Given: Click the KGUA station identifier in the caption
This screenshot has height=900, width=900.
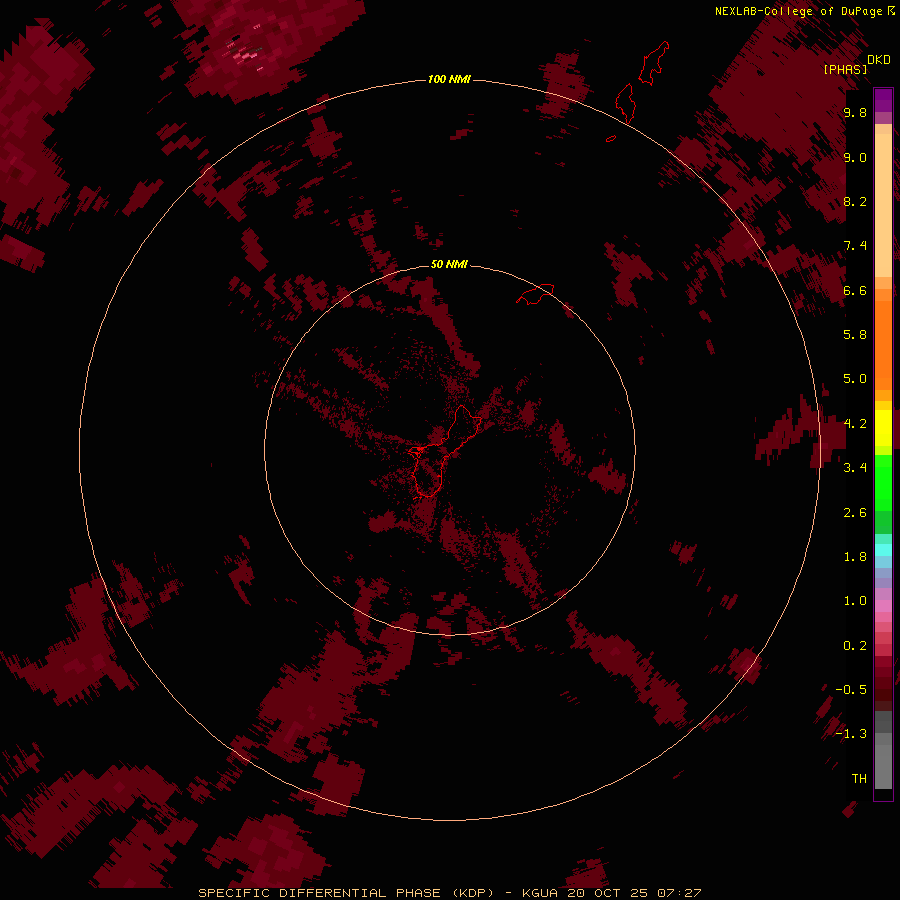Looking at the screenshot, I should click(x=540, y=893).
